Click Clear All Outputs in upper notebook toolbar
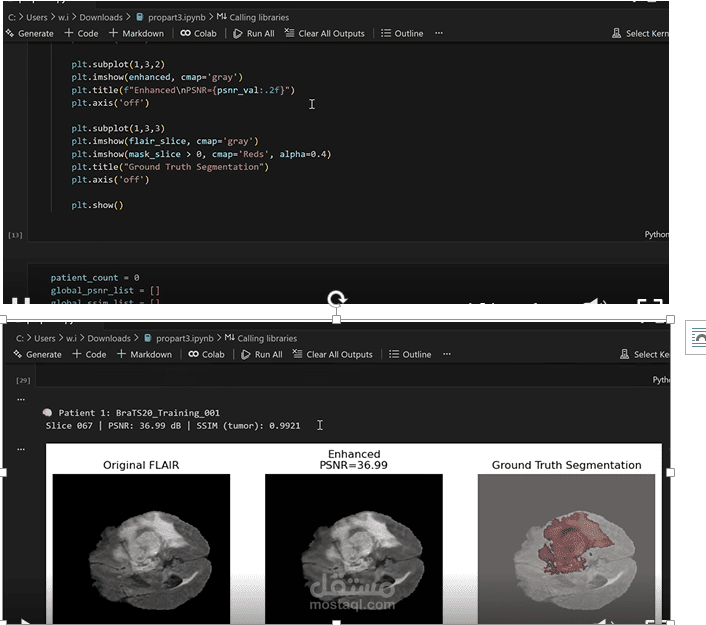706x625 pixels. pos(325,33)
